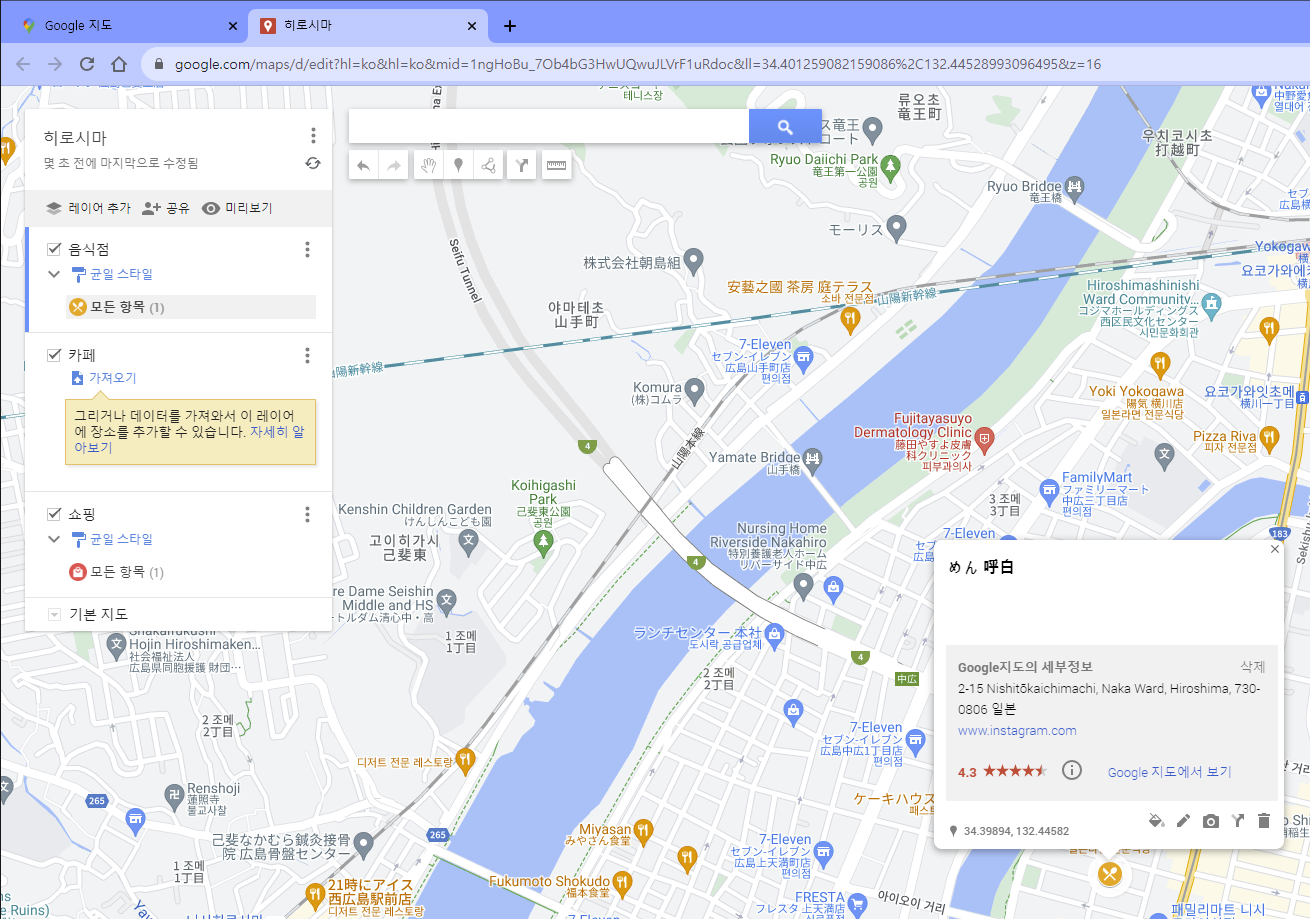Close the Google 지도 browser tab
The image size is (1310, 919).
[x=233, y=26]
